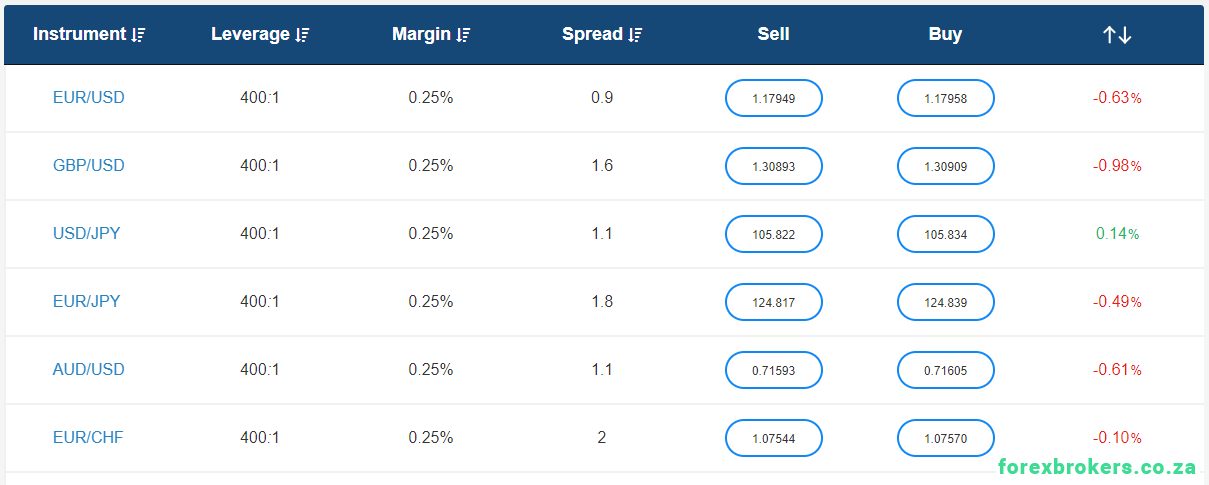Sell EUR/CHF at 1.07544
Screen dimensions: 1209x485
[x=774, y=438]
